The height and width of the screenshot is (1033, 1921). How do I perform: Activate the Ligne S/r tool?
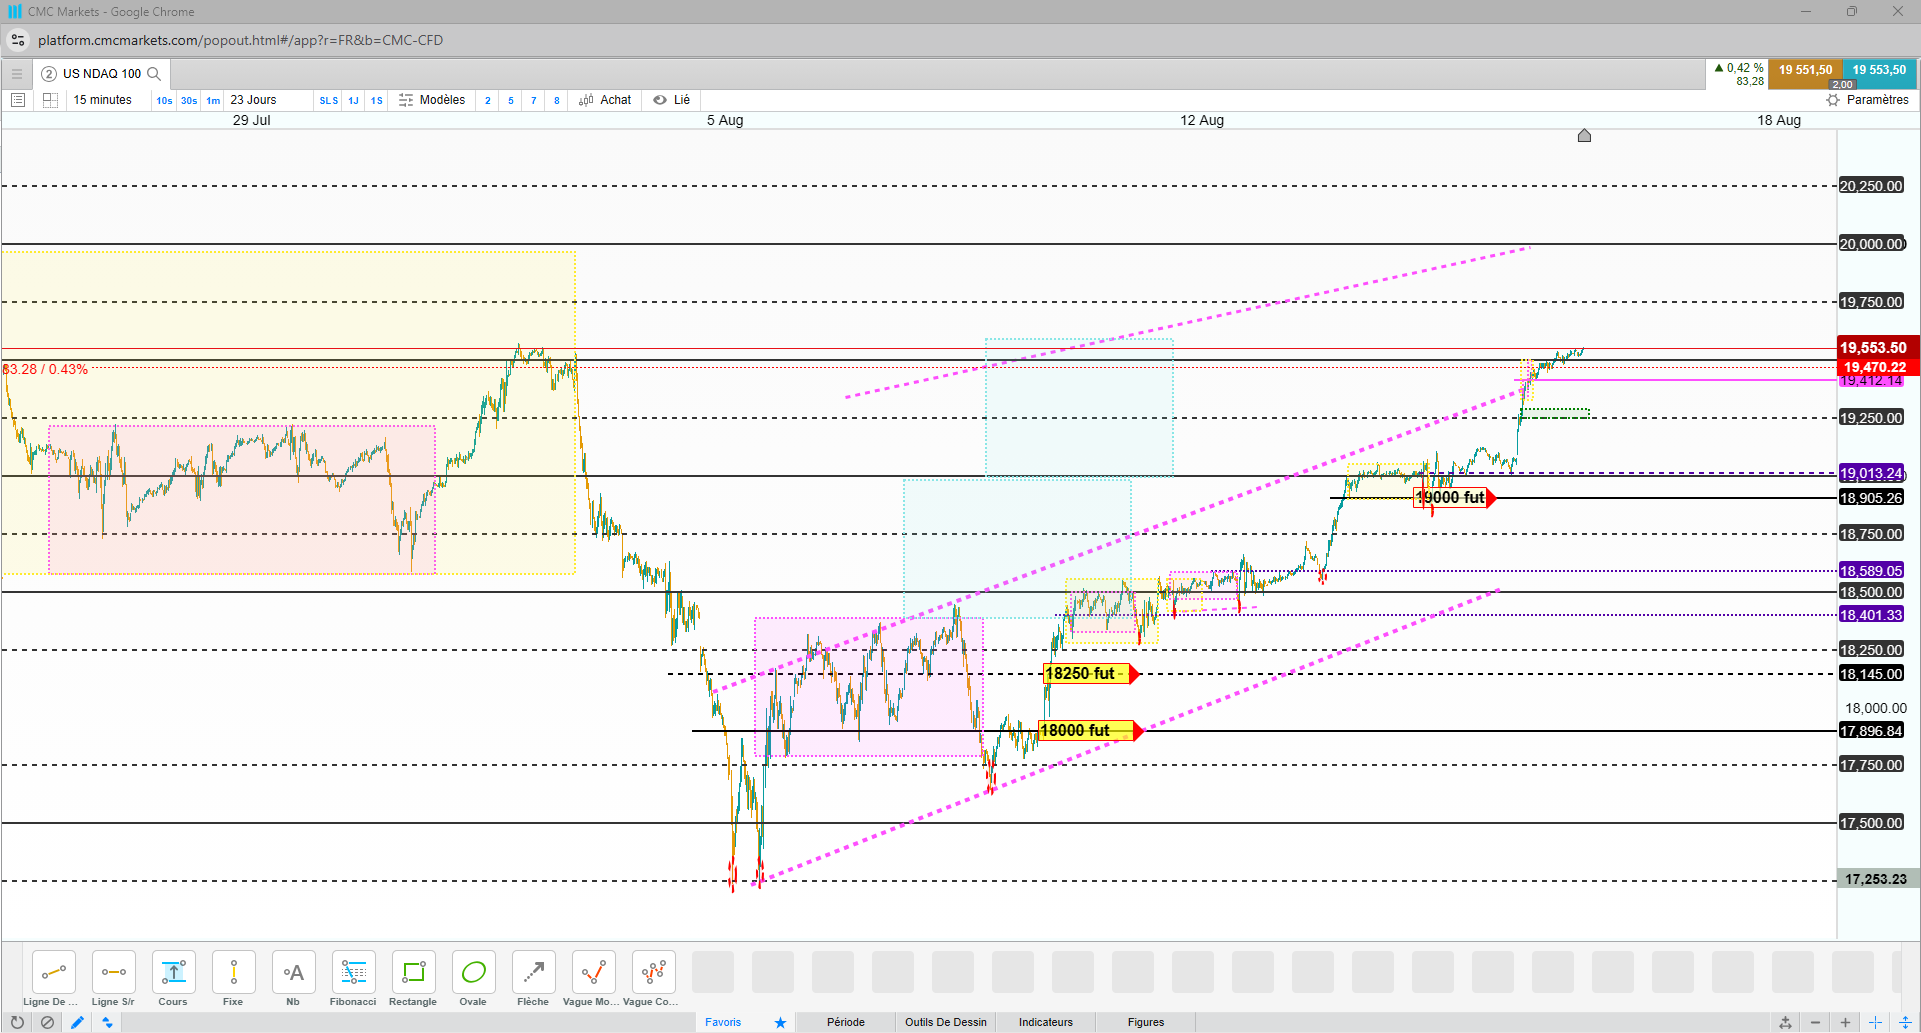[x=113, y=978]
